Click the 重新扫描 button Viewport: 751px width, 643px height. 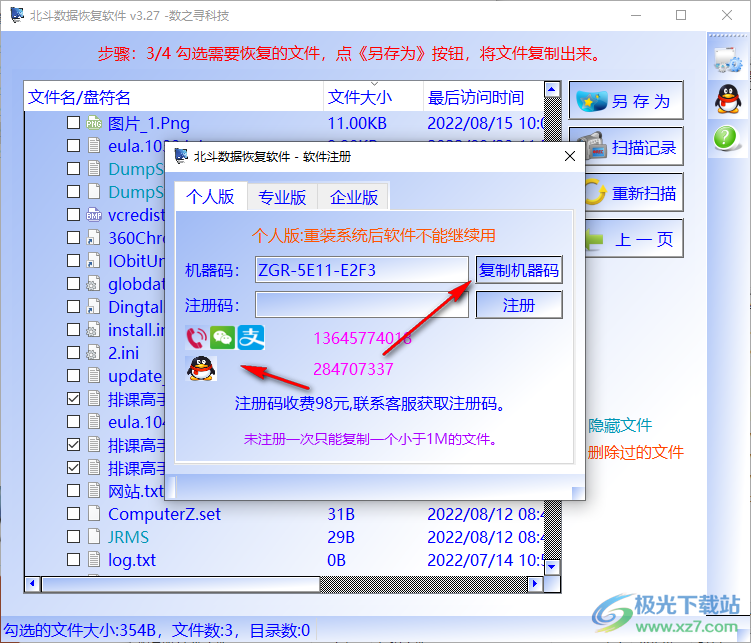[632, 192]
